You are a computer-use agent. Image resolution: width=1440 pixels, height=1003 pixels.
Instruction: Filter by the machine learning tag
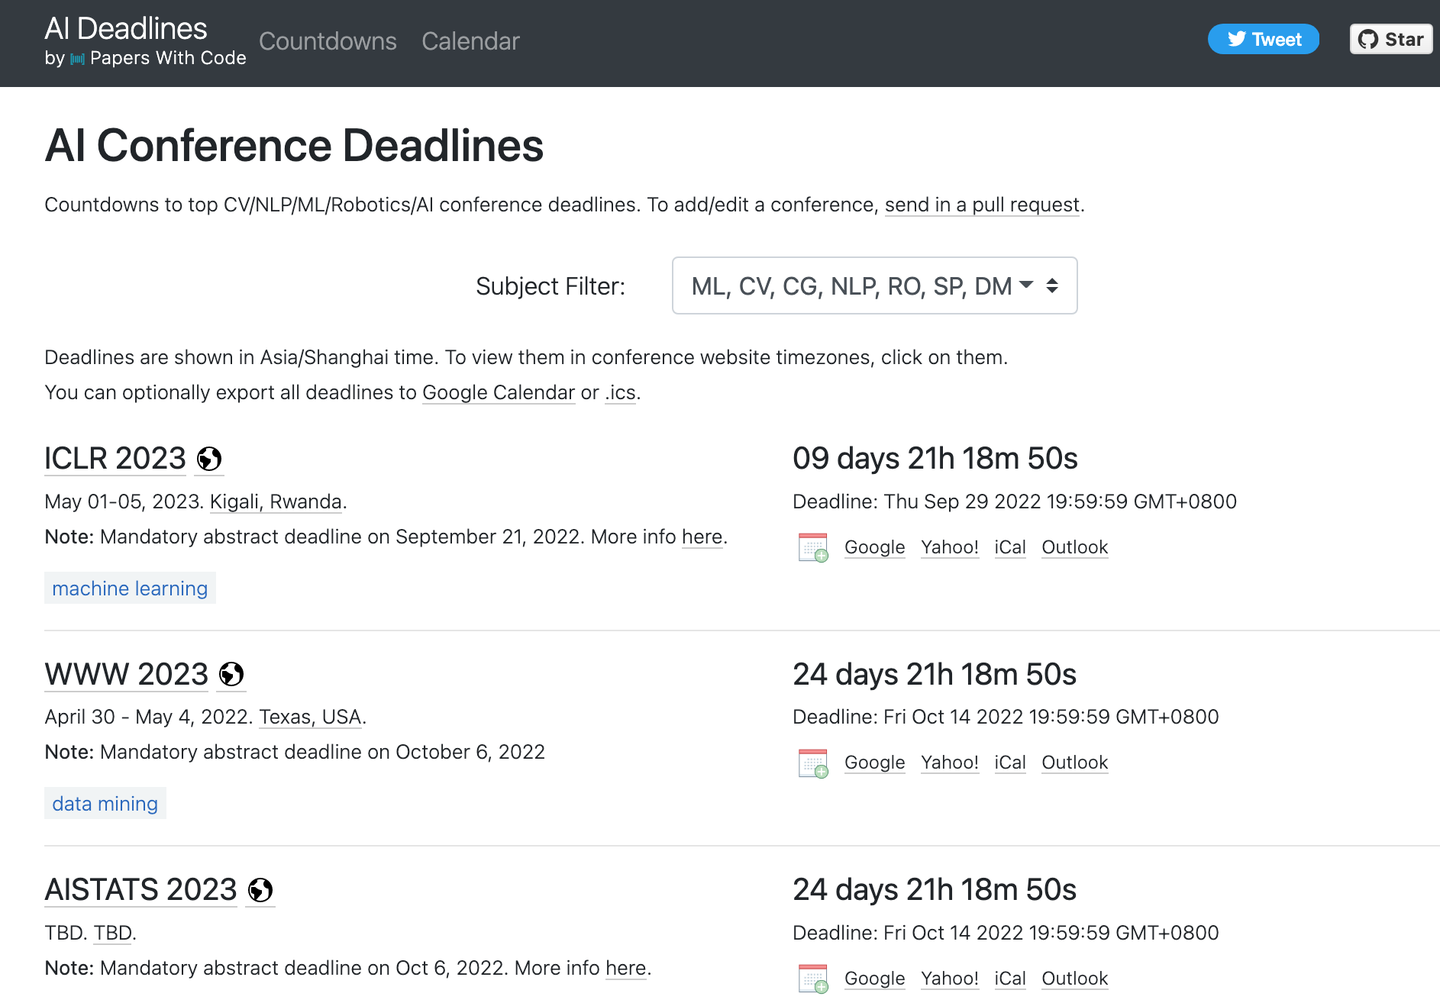[x=130, y=588]
